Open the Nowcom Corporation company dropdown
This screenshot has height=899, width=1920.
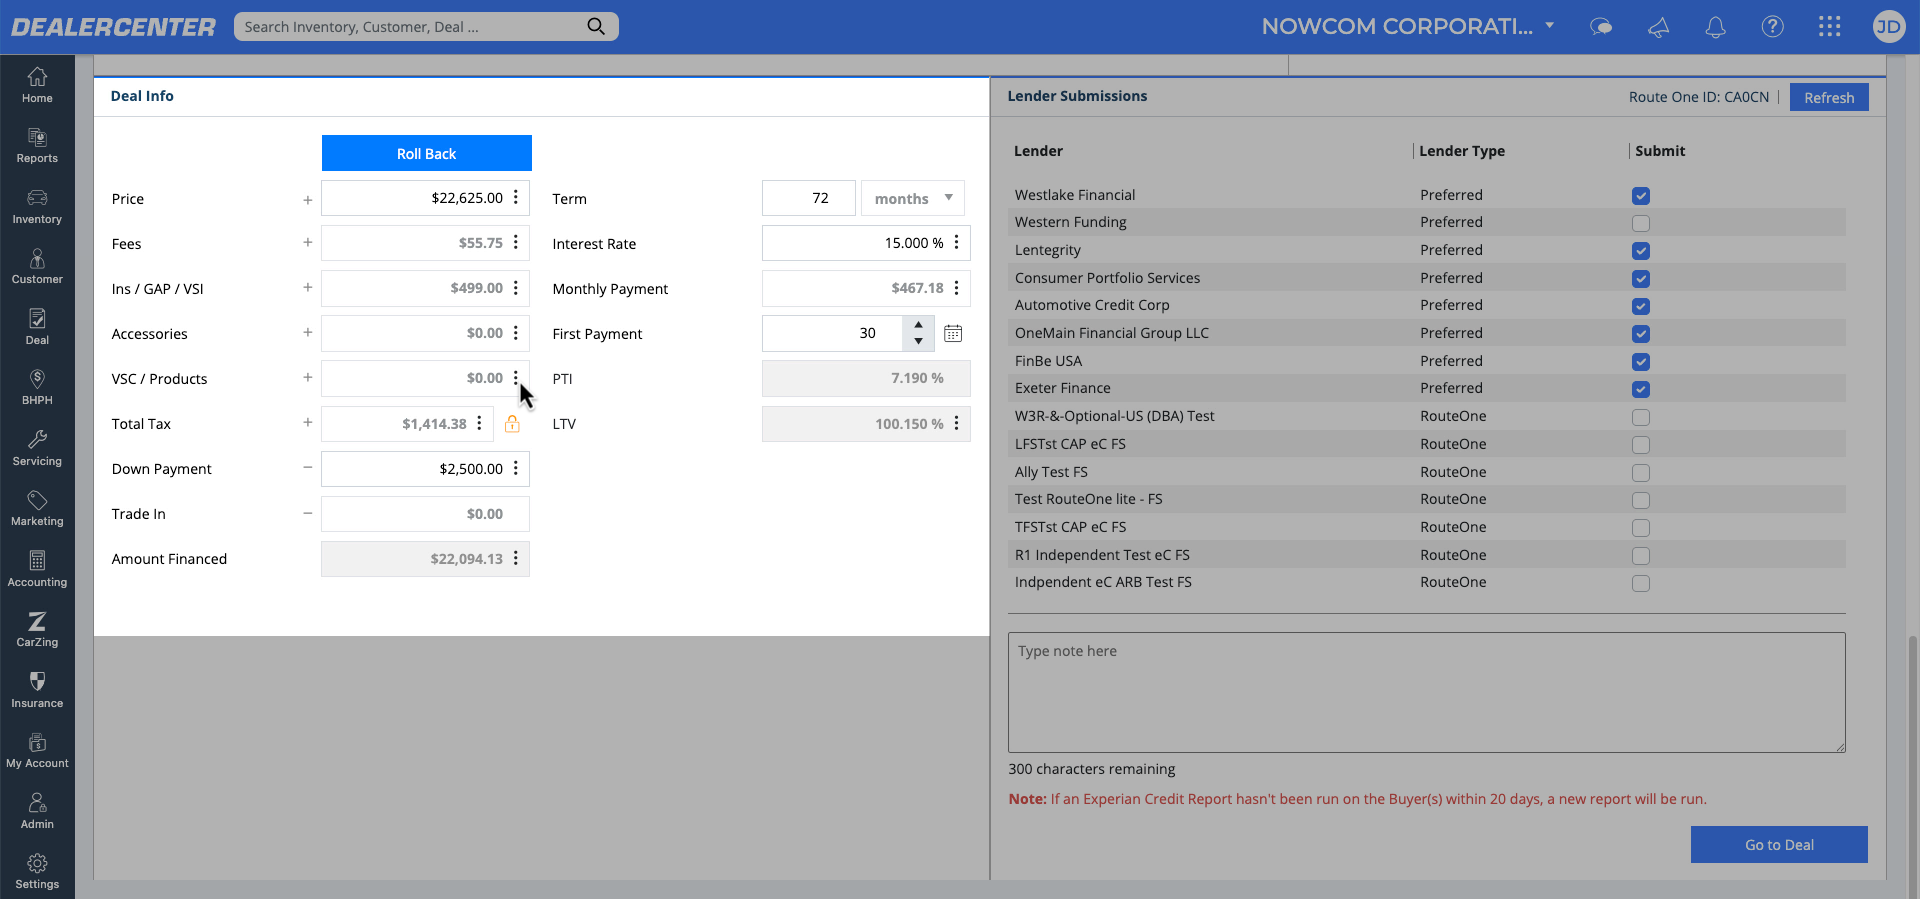[1408, 27]
